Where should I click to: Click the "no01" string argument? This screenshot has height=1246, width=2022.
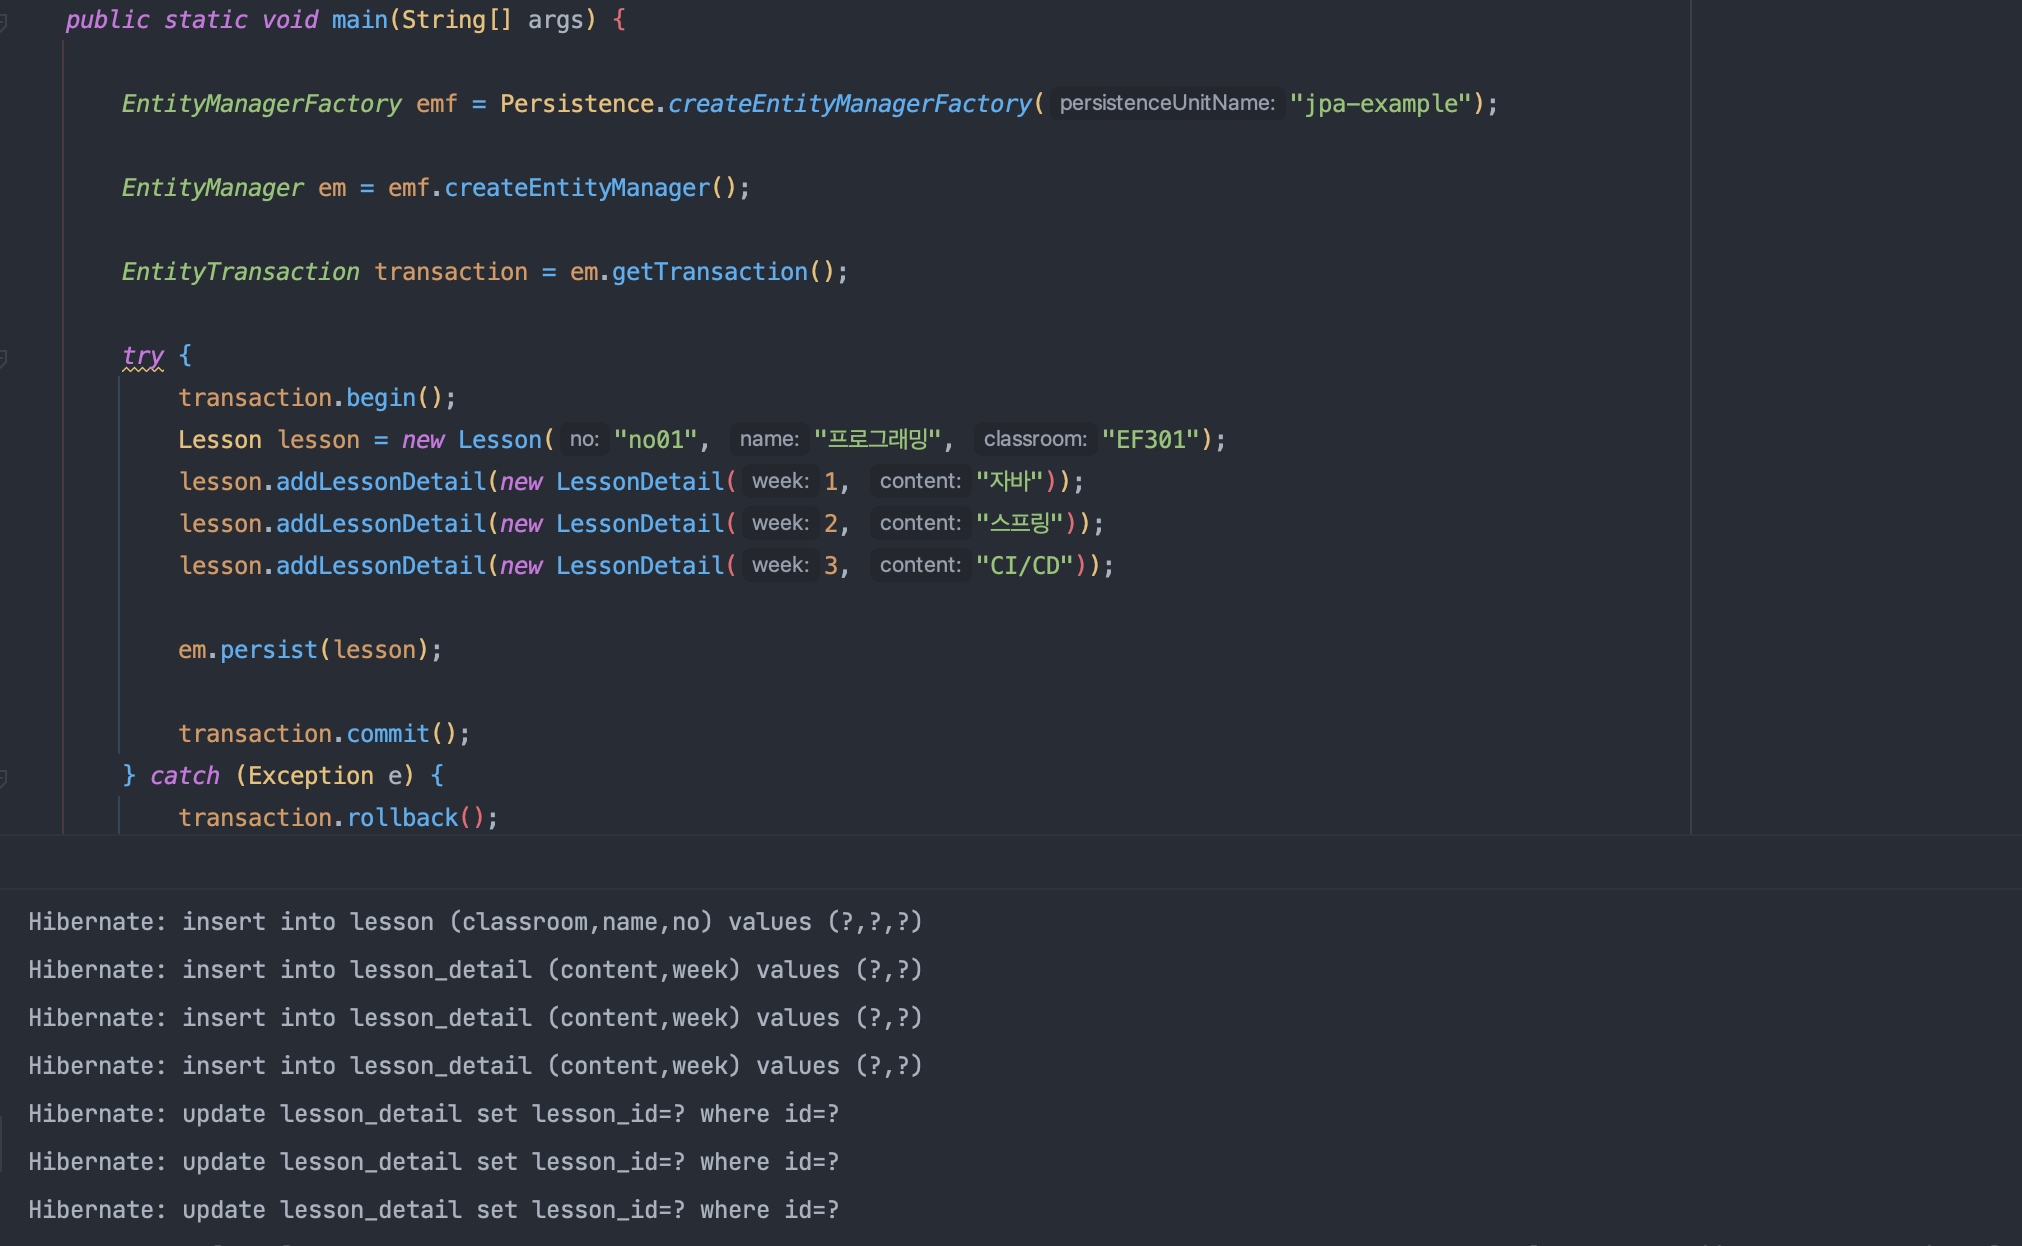tap(655, 440)
